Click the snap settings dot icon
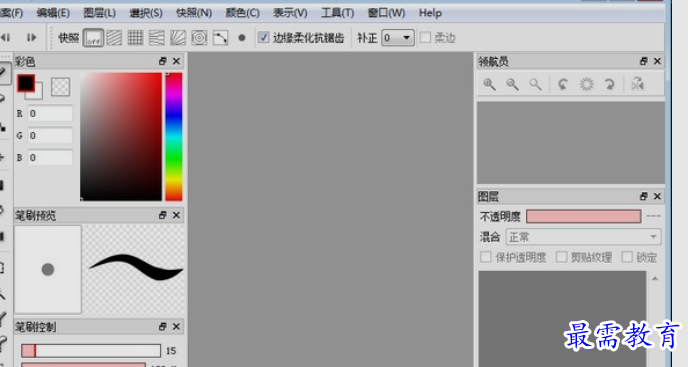 [x=241, y=38]
